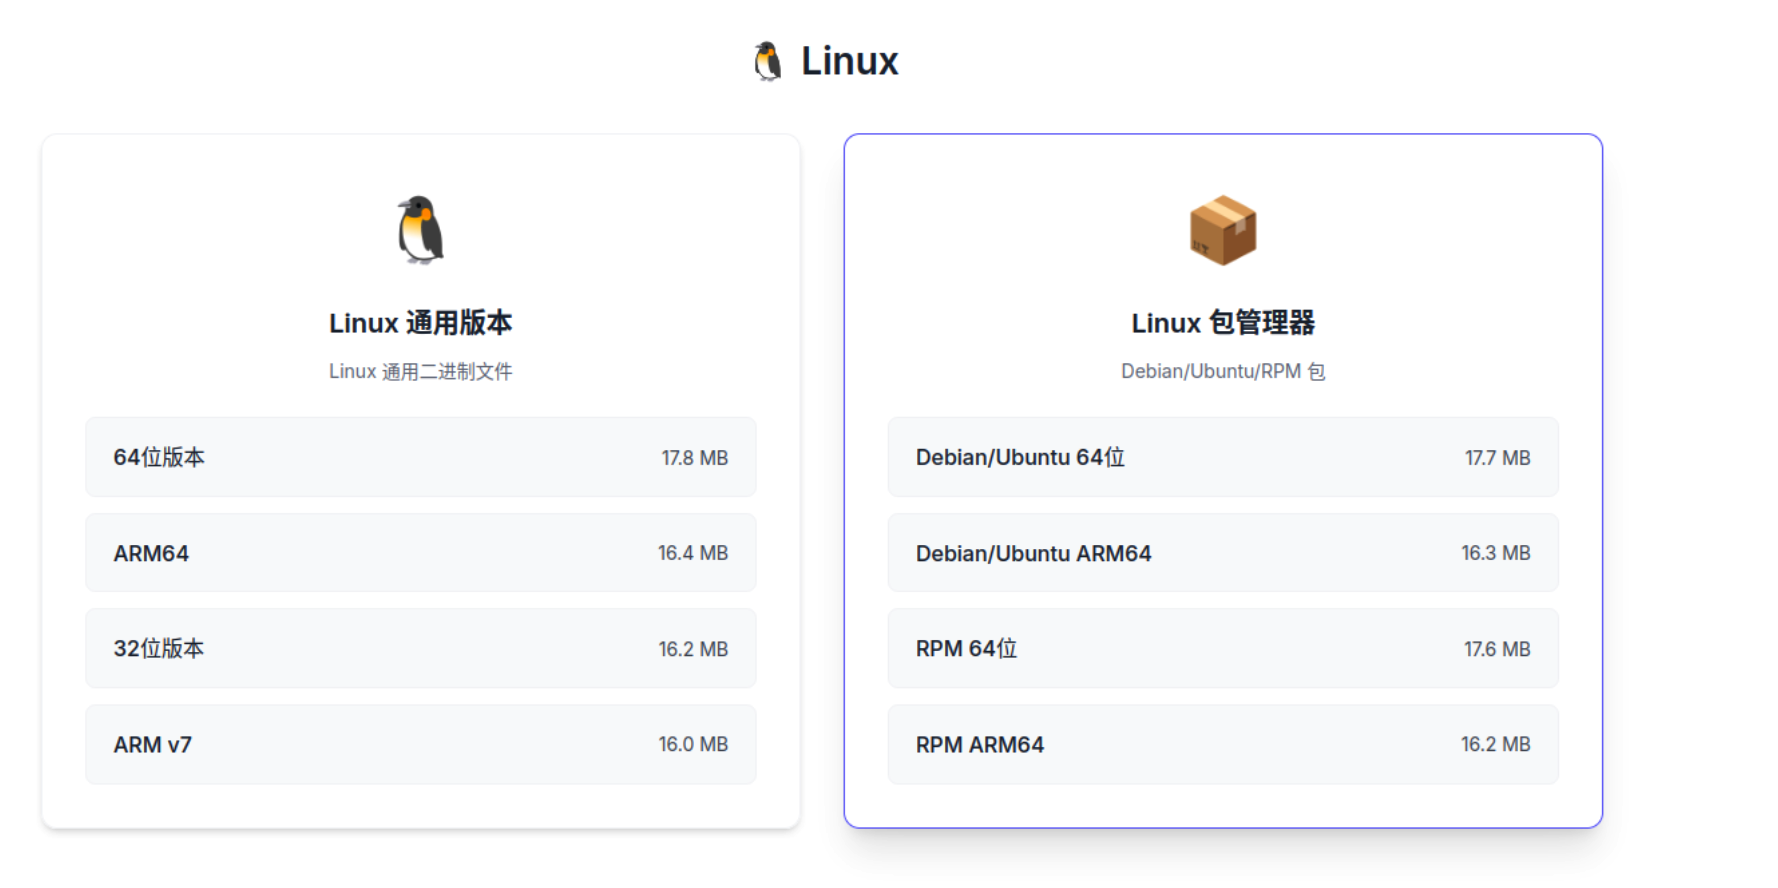Click the 17.8 MB size label
Screen dimensions: 1778x888
[x=694, y=458]
